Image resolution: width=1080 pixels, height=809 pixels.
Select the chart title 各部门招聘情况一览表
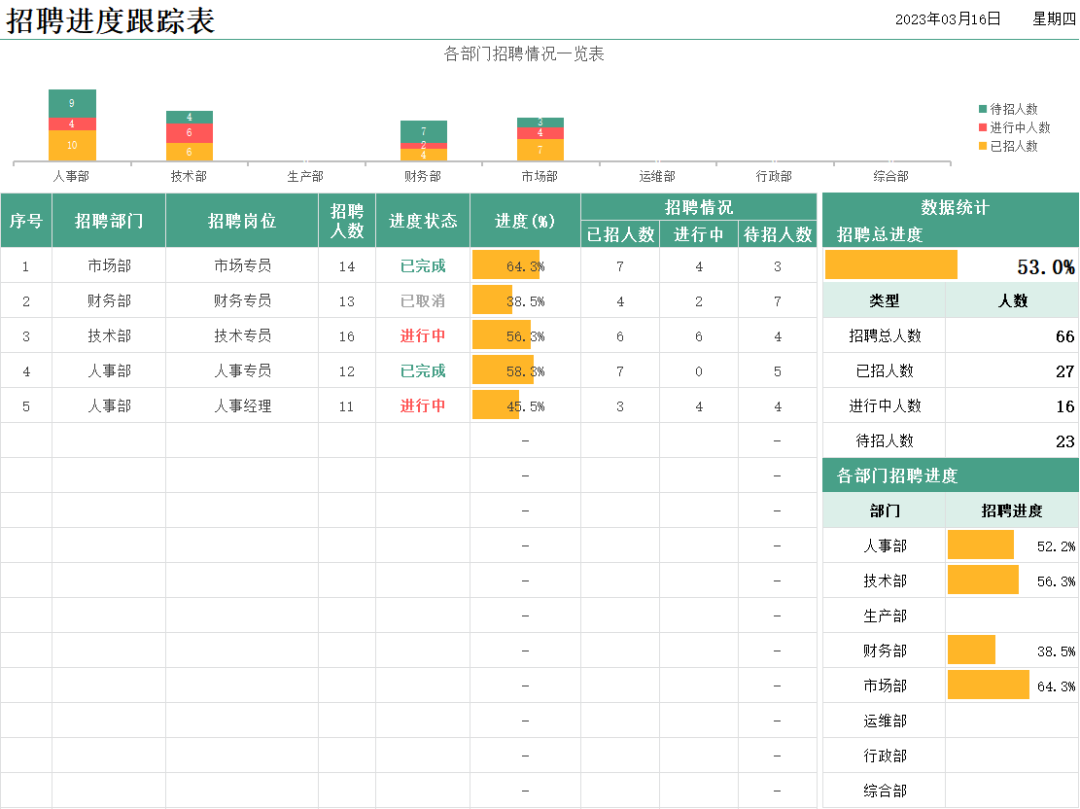click(x=523, y=54)
